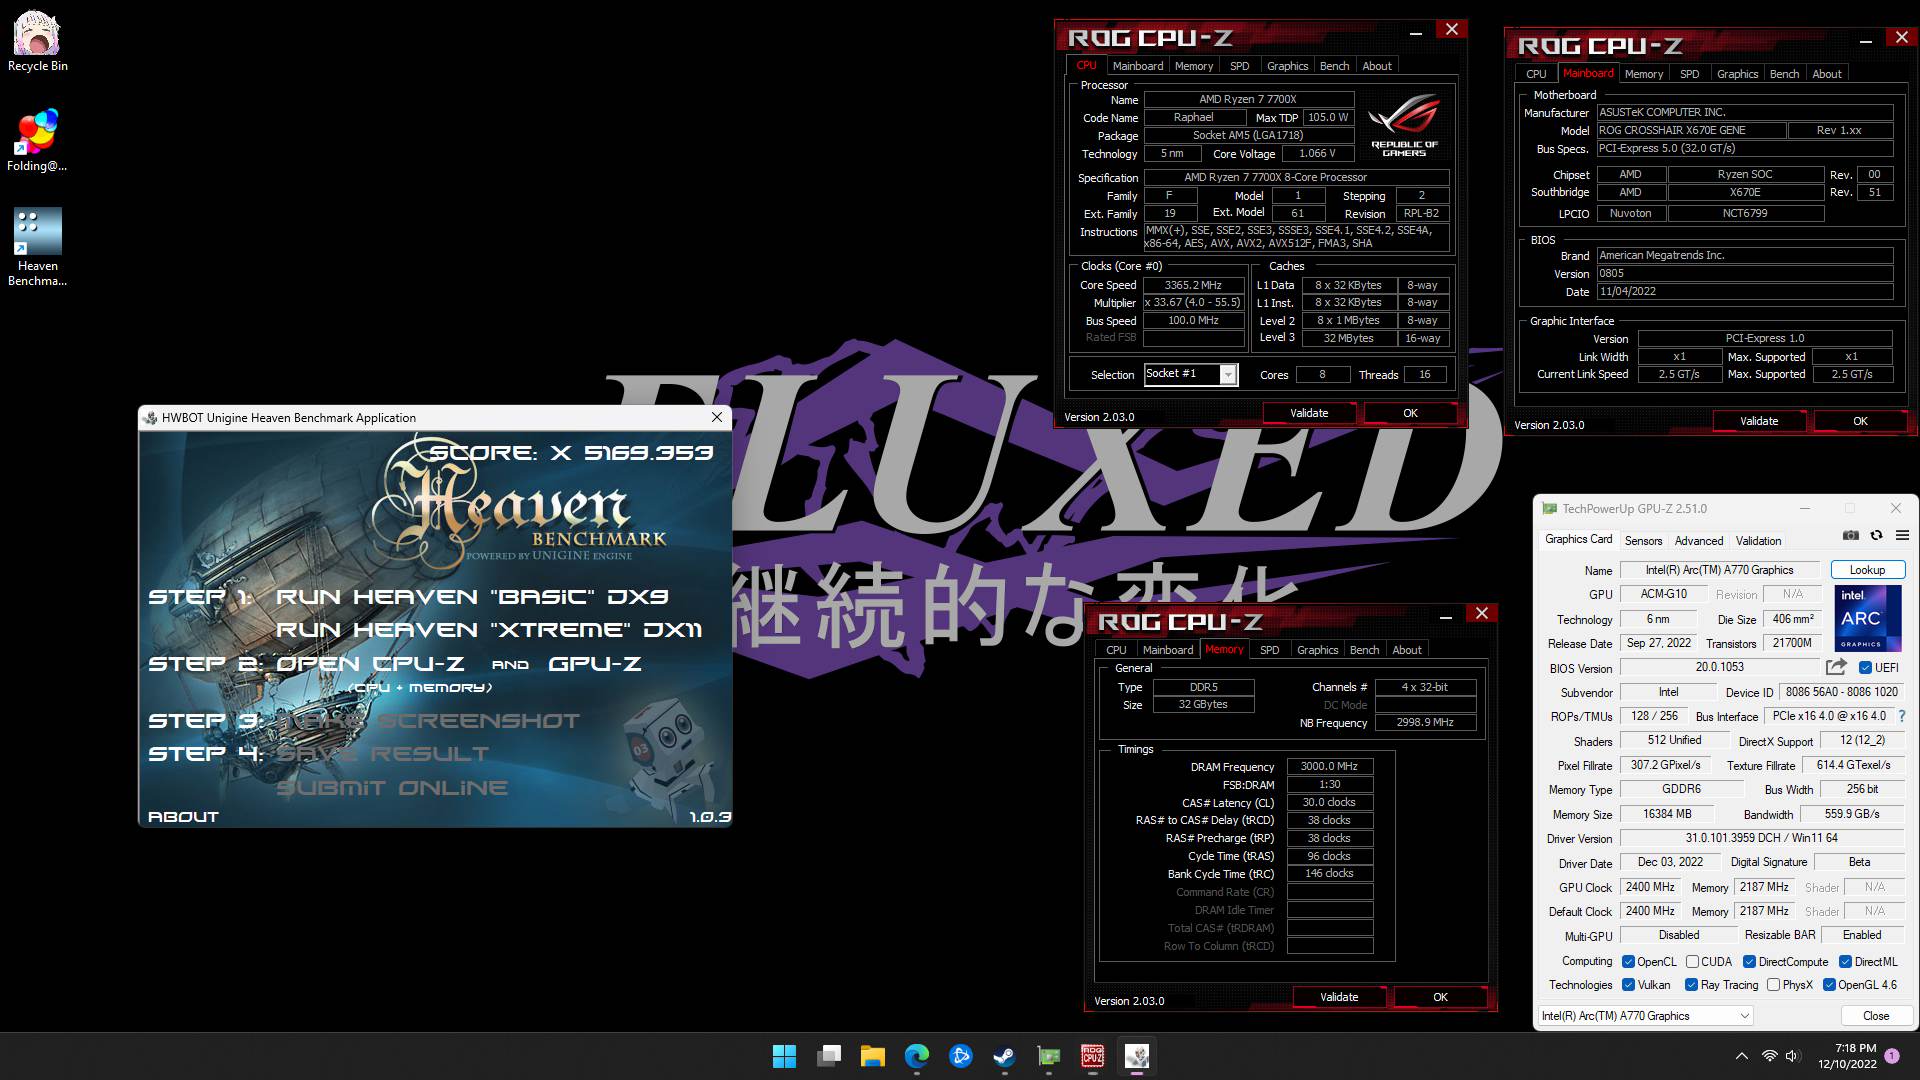Switch to Validation tab in GPU-Z

pos(1758,541)
